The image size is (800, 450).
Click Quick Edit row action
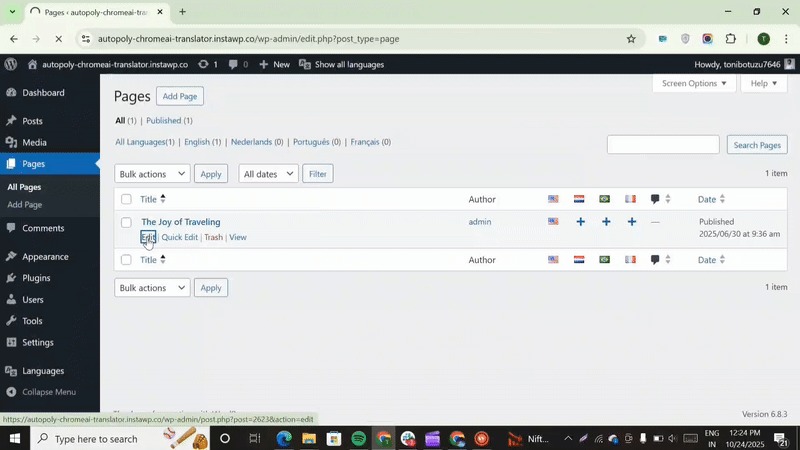point(180,237)
